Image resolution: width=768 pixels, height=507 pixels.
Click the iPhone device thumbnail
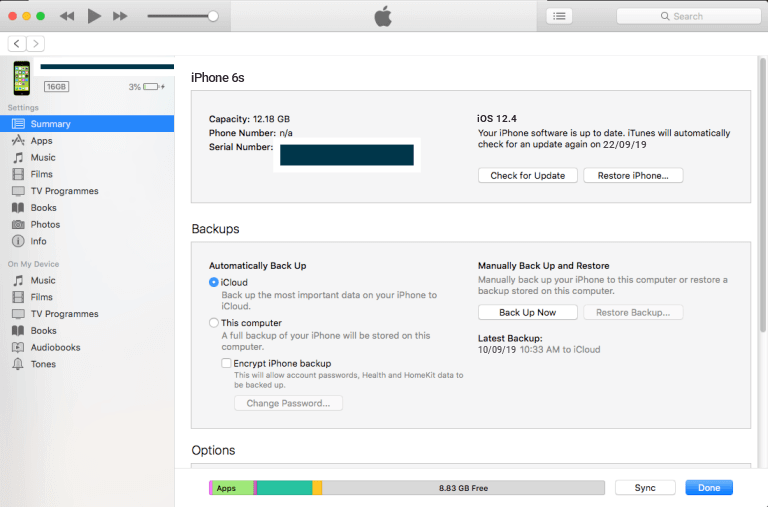(x=22, y=78)
